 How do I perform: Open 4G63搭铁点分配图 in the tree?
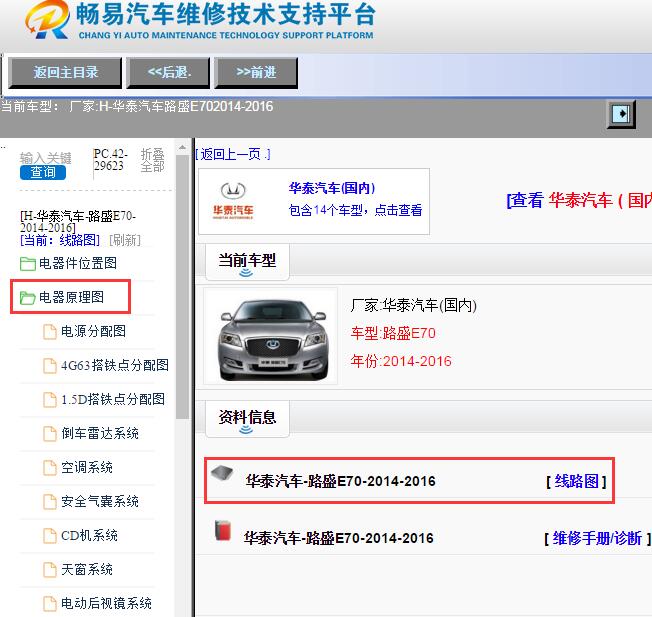(x=115, y=365)
